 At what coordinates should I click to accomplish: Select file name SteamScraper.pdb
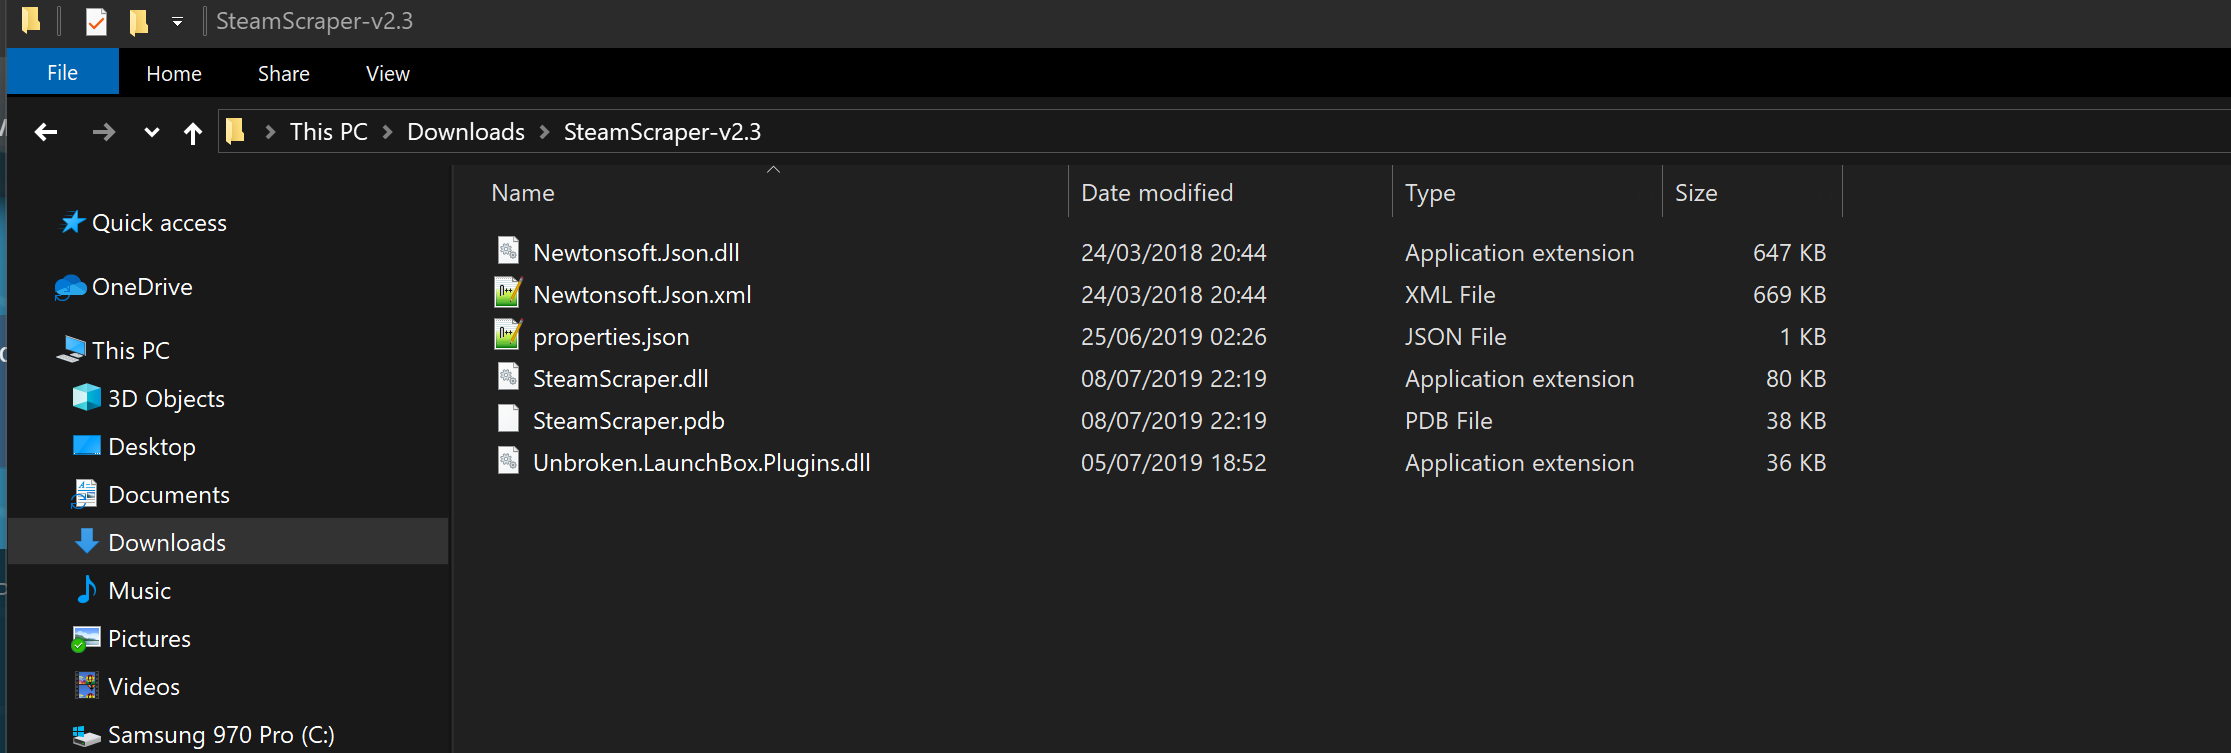coord(629,420)
